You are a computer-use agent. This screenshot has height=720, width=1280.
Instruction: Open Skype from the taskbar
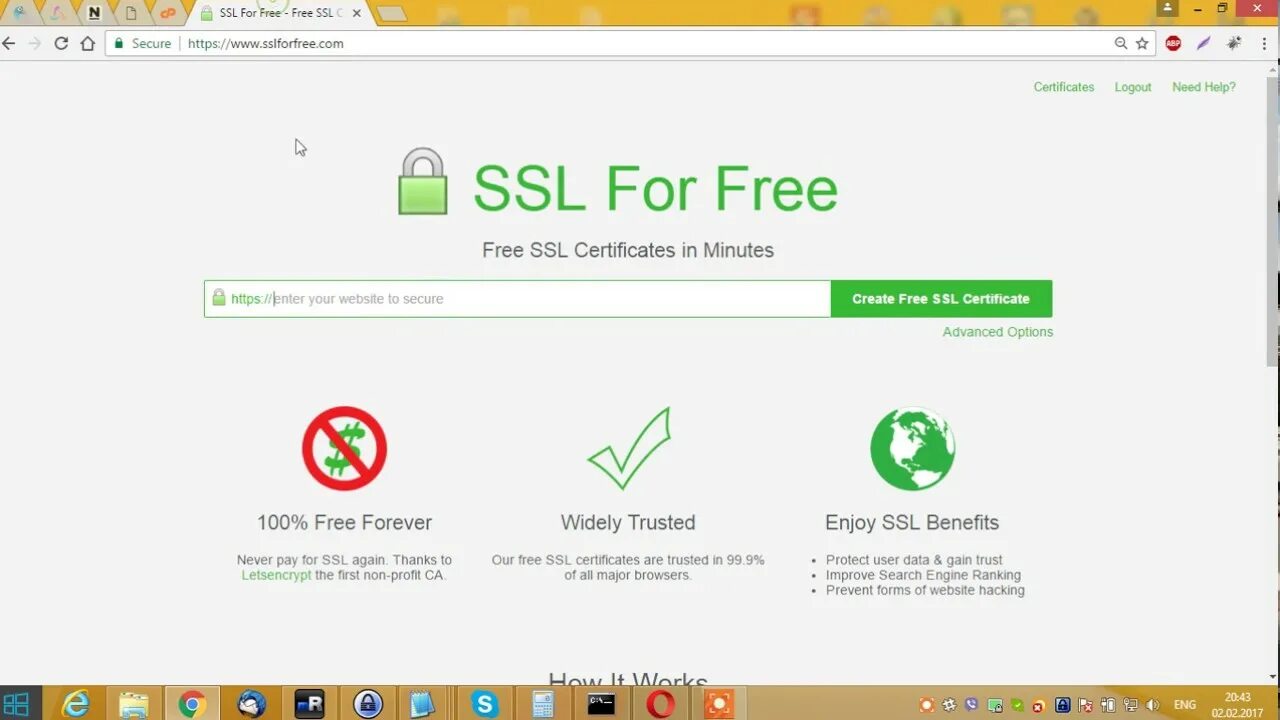(485, 704)
